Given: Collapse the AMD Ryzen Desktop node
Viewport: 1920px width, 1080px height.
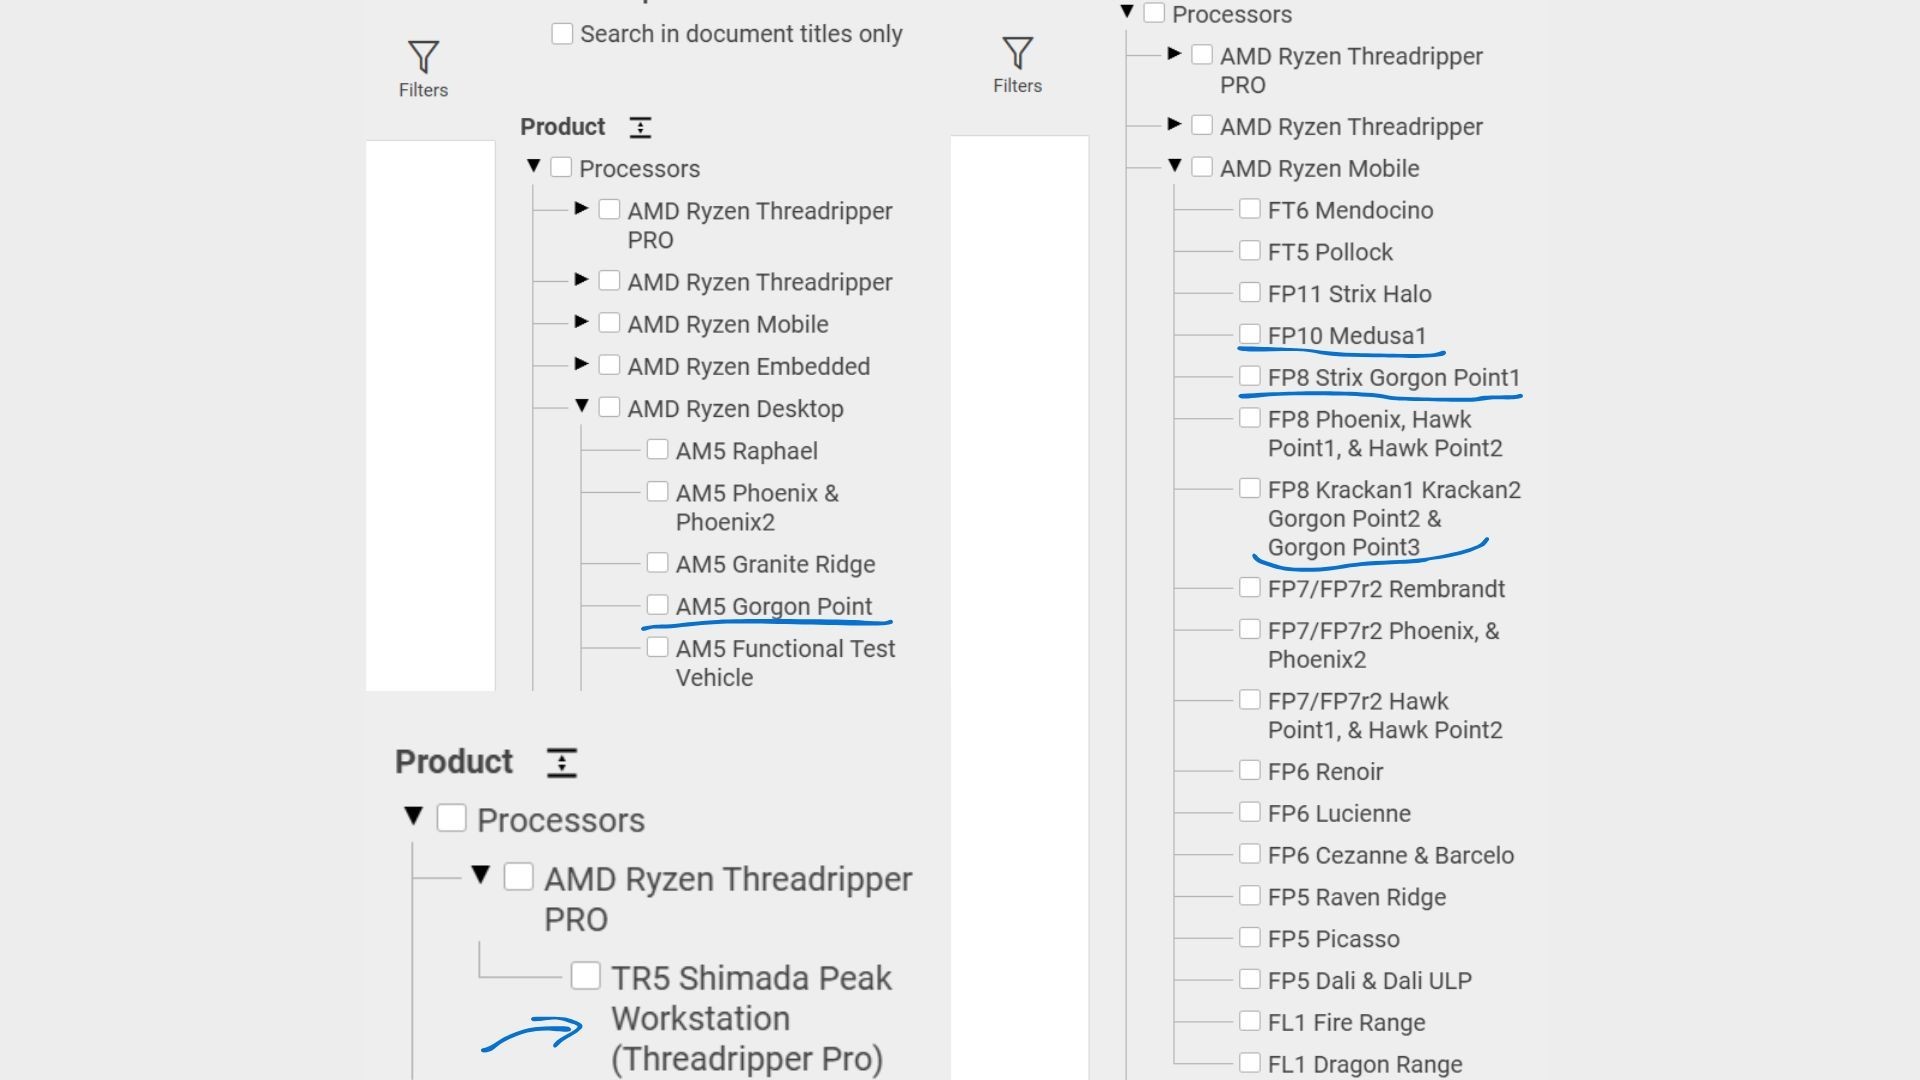Looking at the screenshot, I should tap(581, 406).
